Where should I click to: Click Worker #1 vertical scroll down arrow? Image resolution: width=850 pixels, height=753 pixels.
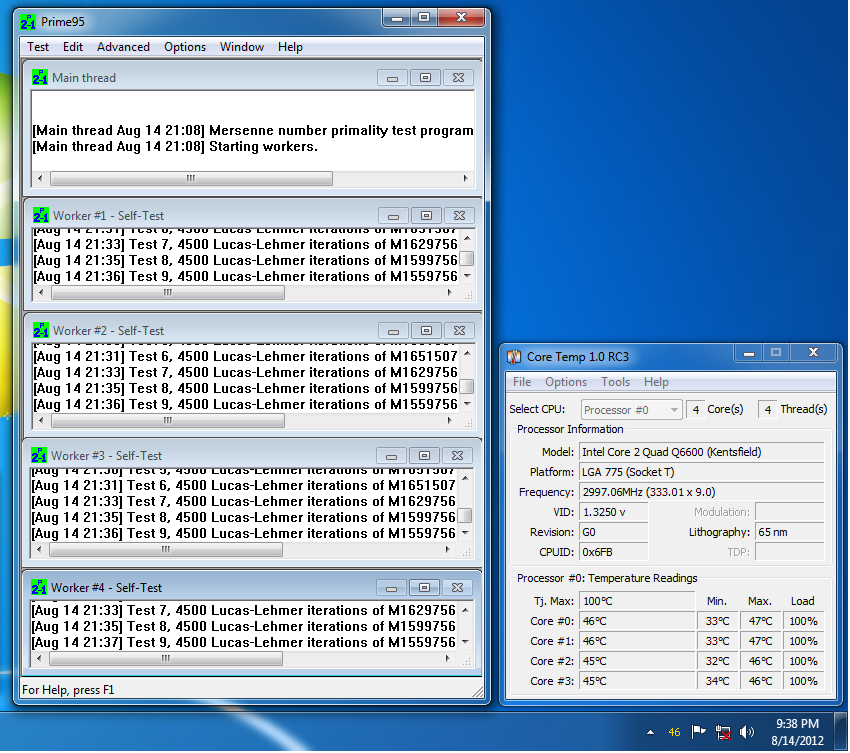tap(467, 276)
